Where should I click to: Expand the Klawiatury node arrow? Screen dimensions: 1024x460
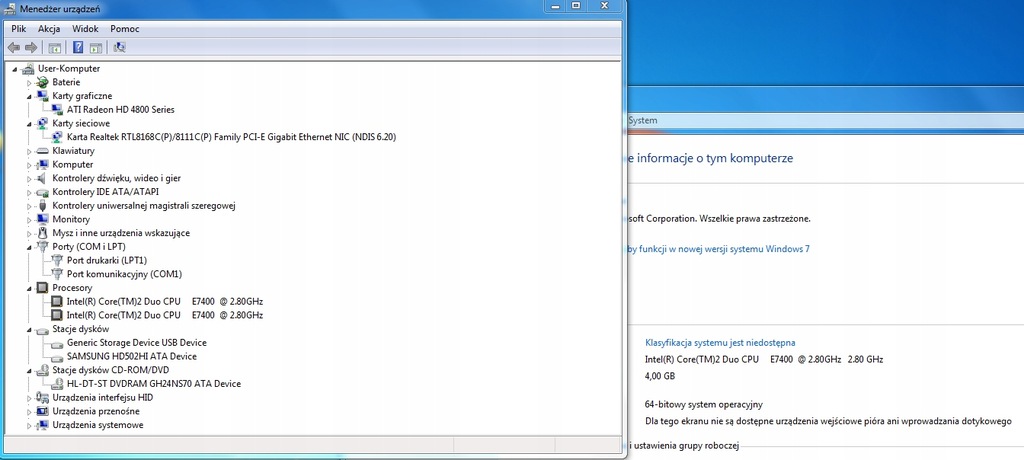29,152
